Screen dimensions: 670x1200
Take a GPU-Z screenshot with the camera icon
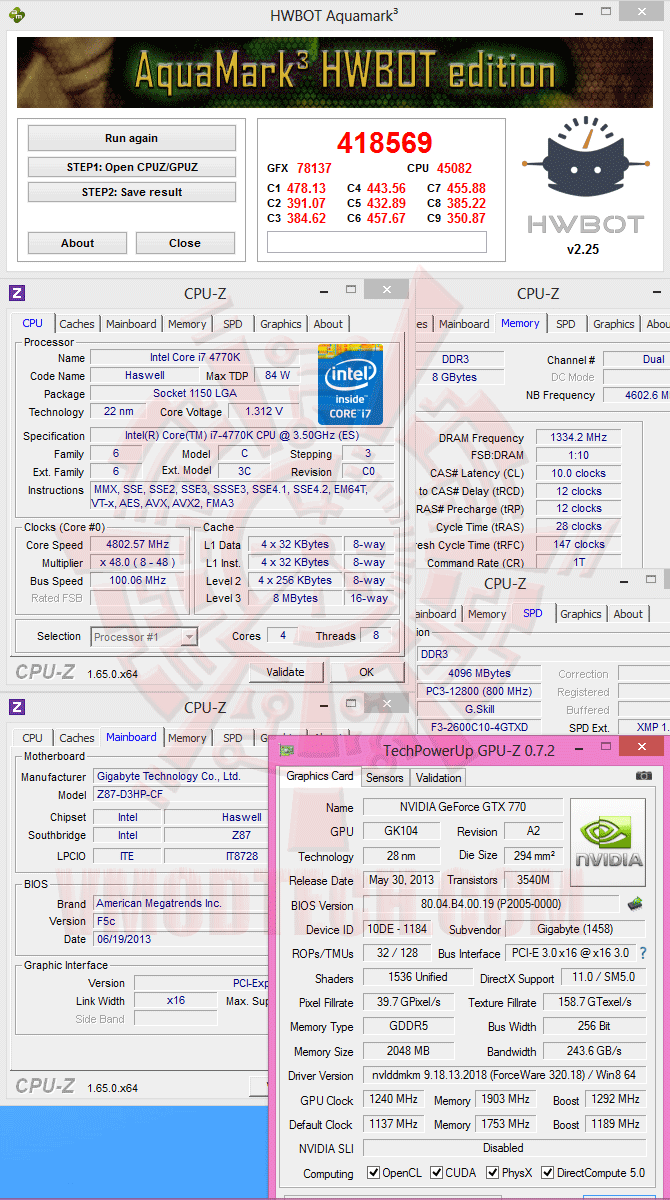pyautogui.click(x=644, y=776)
